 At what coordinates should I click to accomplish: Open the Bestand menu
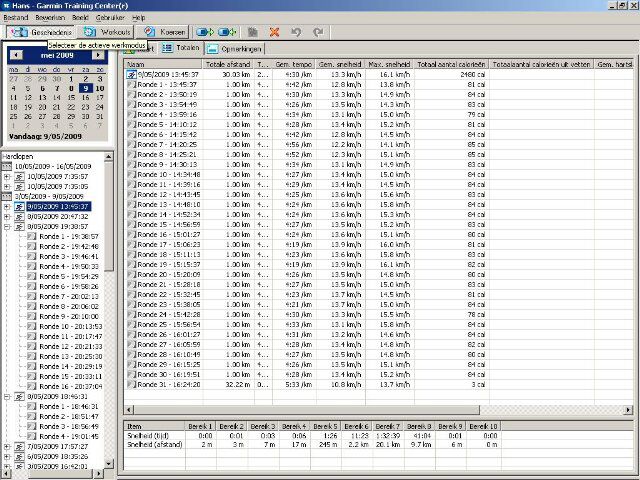tap(15, 18)
